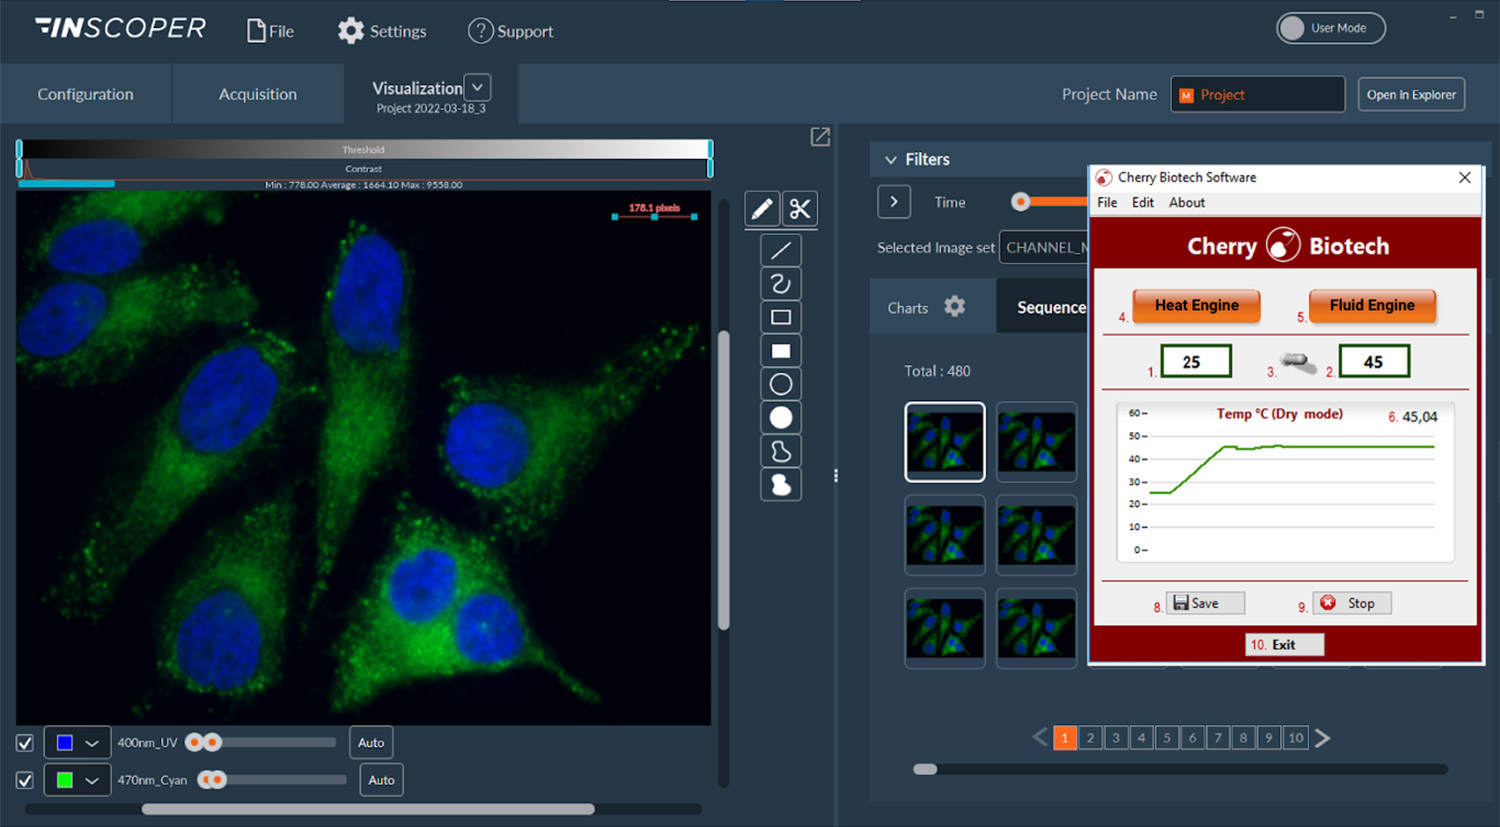Select the outlined freeform shape tool
This screenshot has height=827, width=1500.
pyautogui.click(x=781, y=451)
